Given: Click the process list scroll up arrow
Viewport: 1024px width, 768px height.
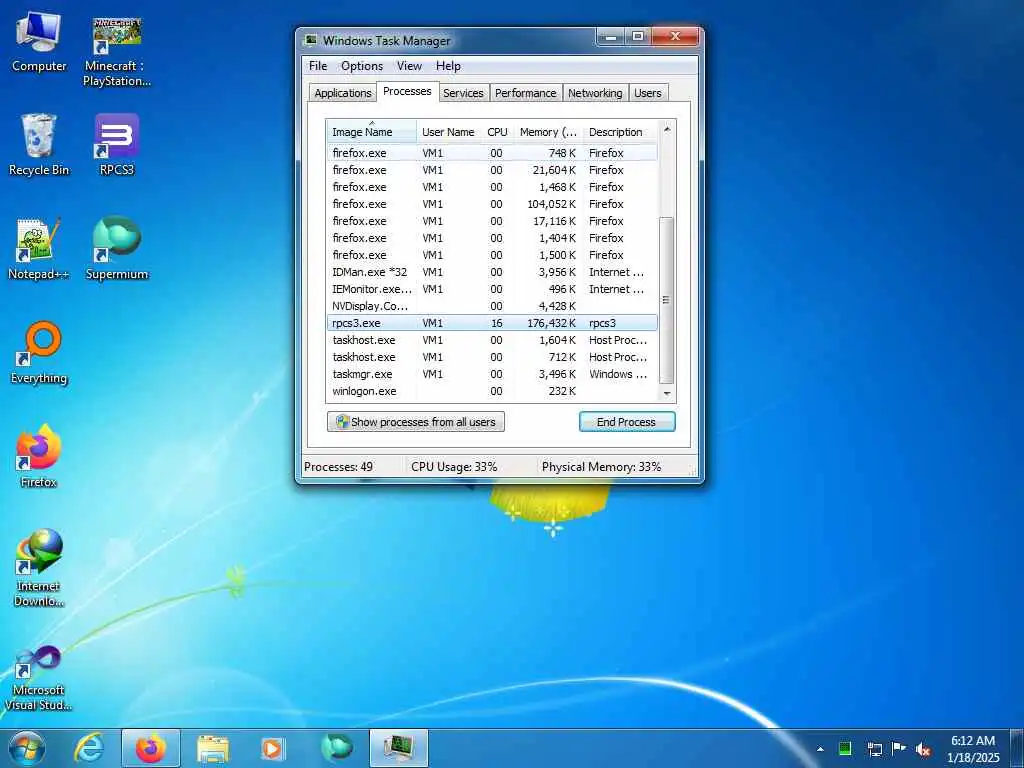Looking at the screenshot, I should 667,129.
